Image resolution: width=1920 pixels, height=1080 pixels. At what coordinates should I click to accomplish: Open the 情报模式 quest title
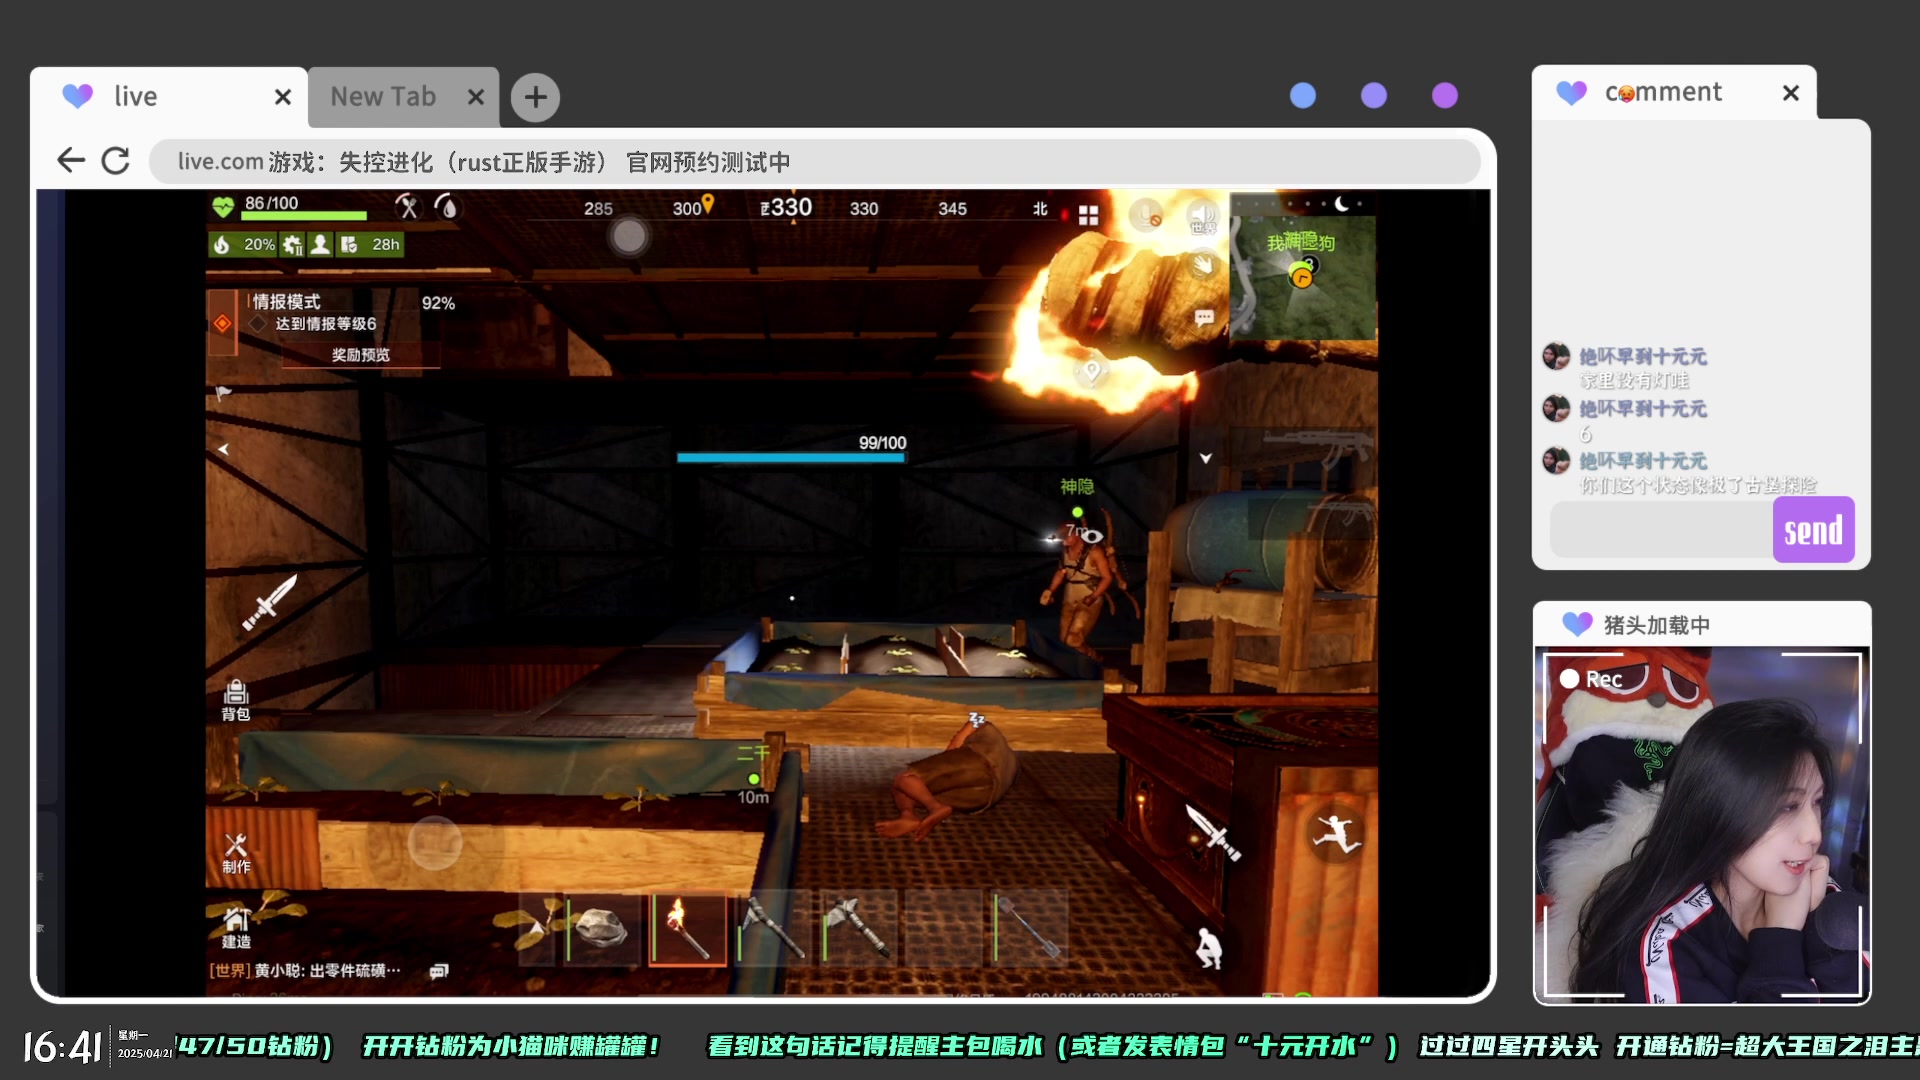(x=287, y=302)
